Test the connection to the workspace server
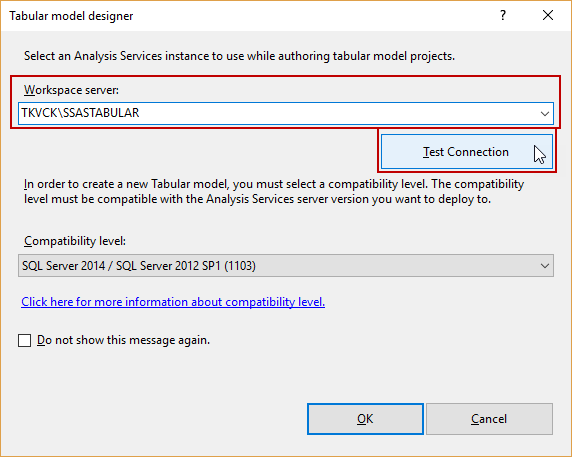The height and width of the screenshot is (457, 572). (467, 152)
